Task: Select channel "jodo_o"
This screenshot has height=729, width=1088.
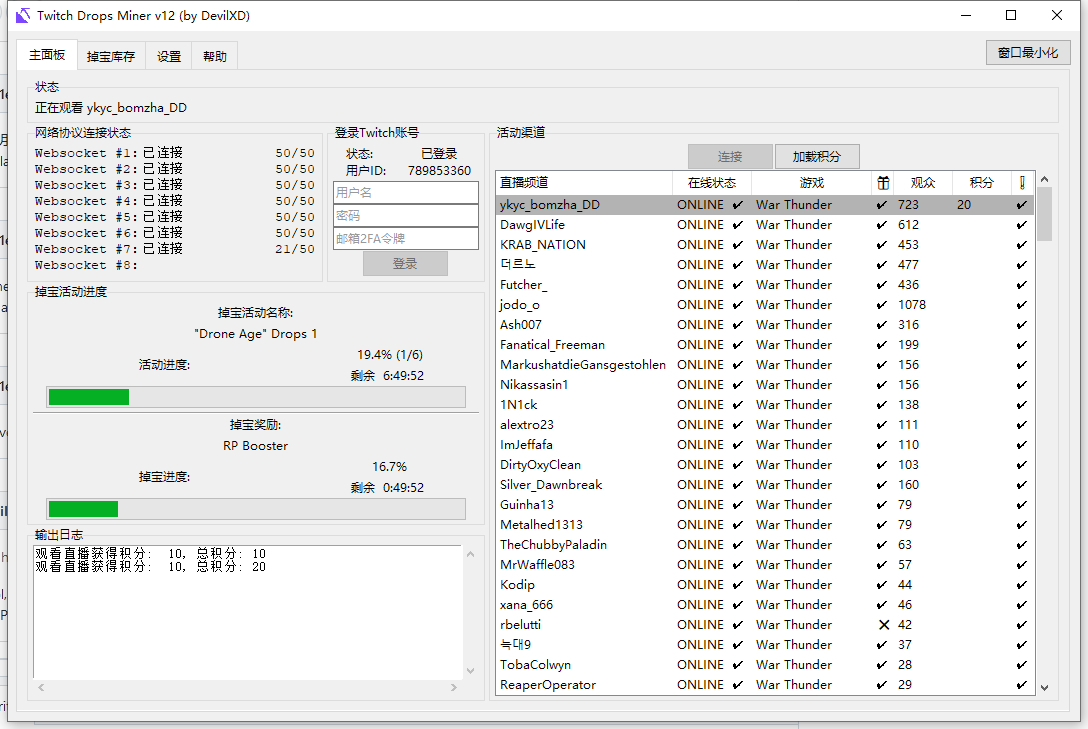Action: pos(765,305)
